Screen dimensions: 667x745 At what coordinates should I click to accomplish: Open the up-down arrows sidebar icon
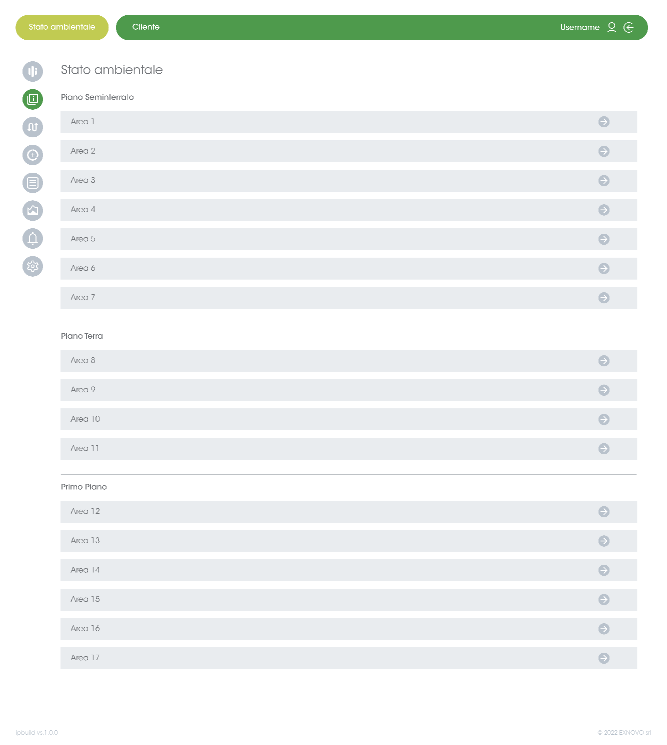pyautogui.click(x=33, y=127)
